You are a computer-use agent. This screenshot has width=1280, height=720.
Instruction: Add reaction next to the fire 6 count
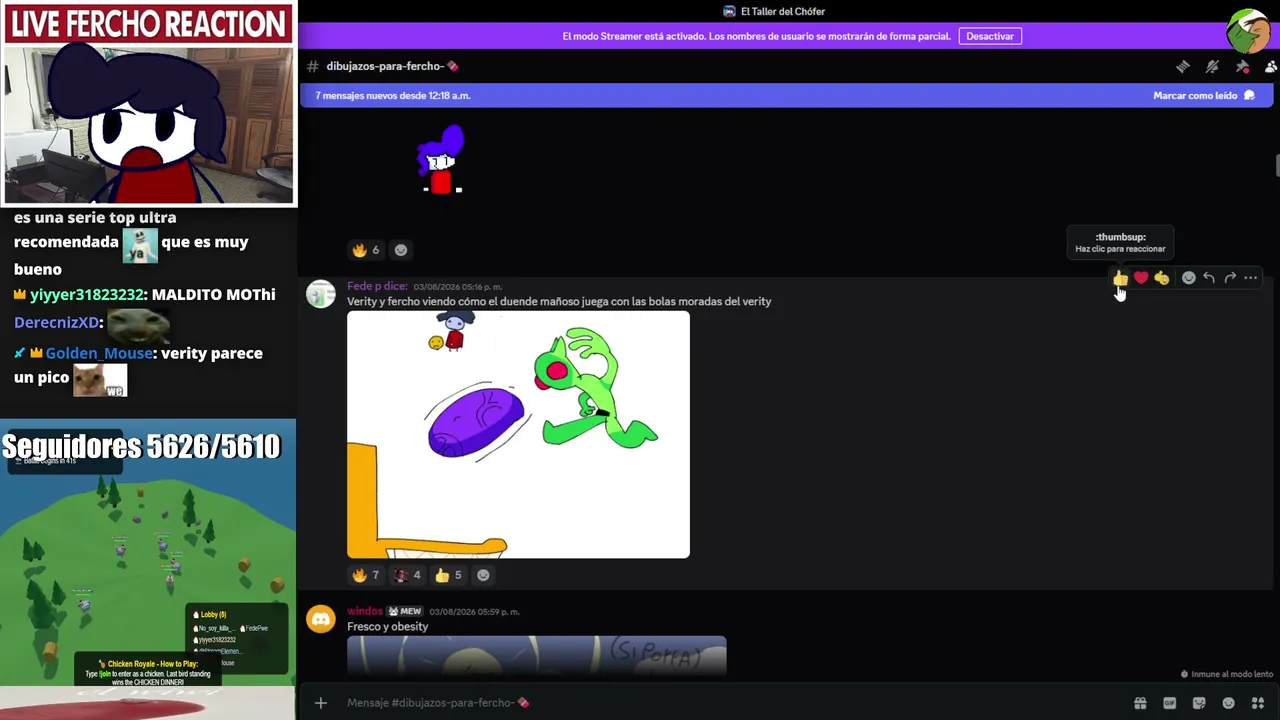coord(401,250)
